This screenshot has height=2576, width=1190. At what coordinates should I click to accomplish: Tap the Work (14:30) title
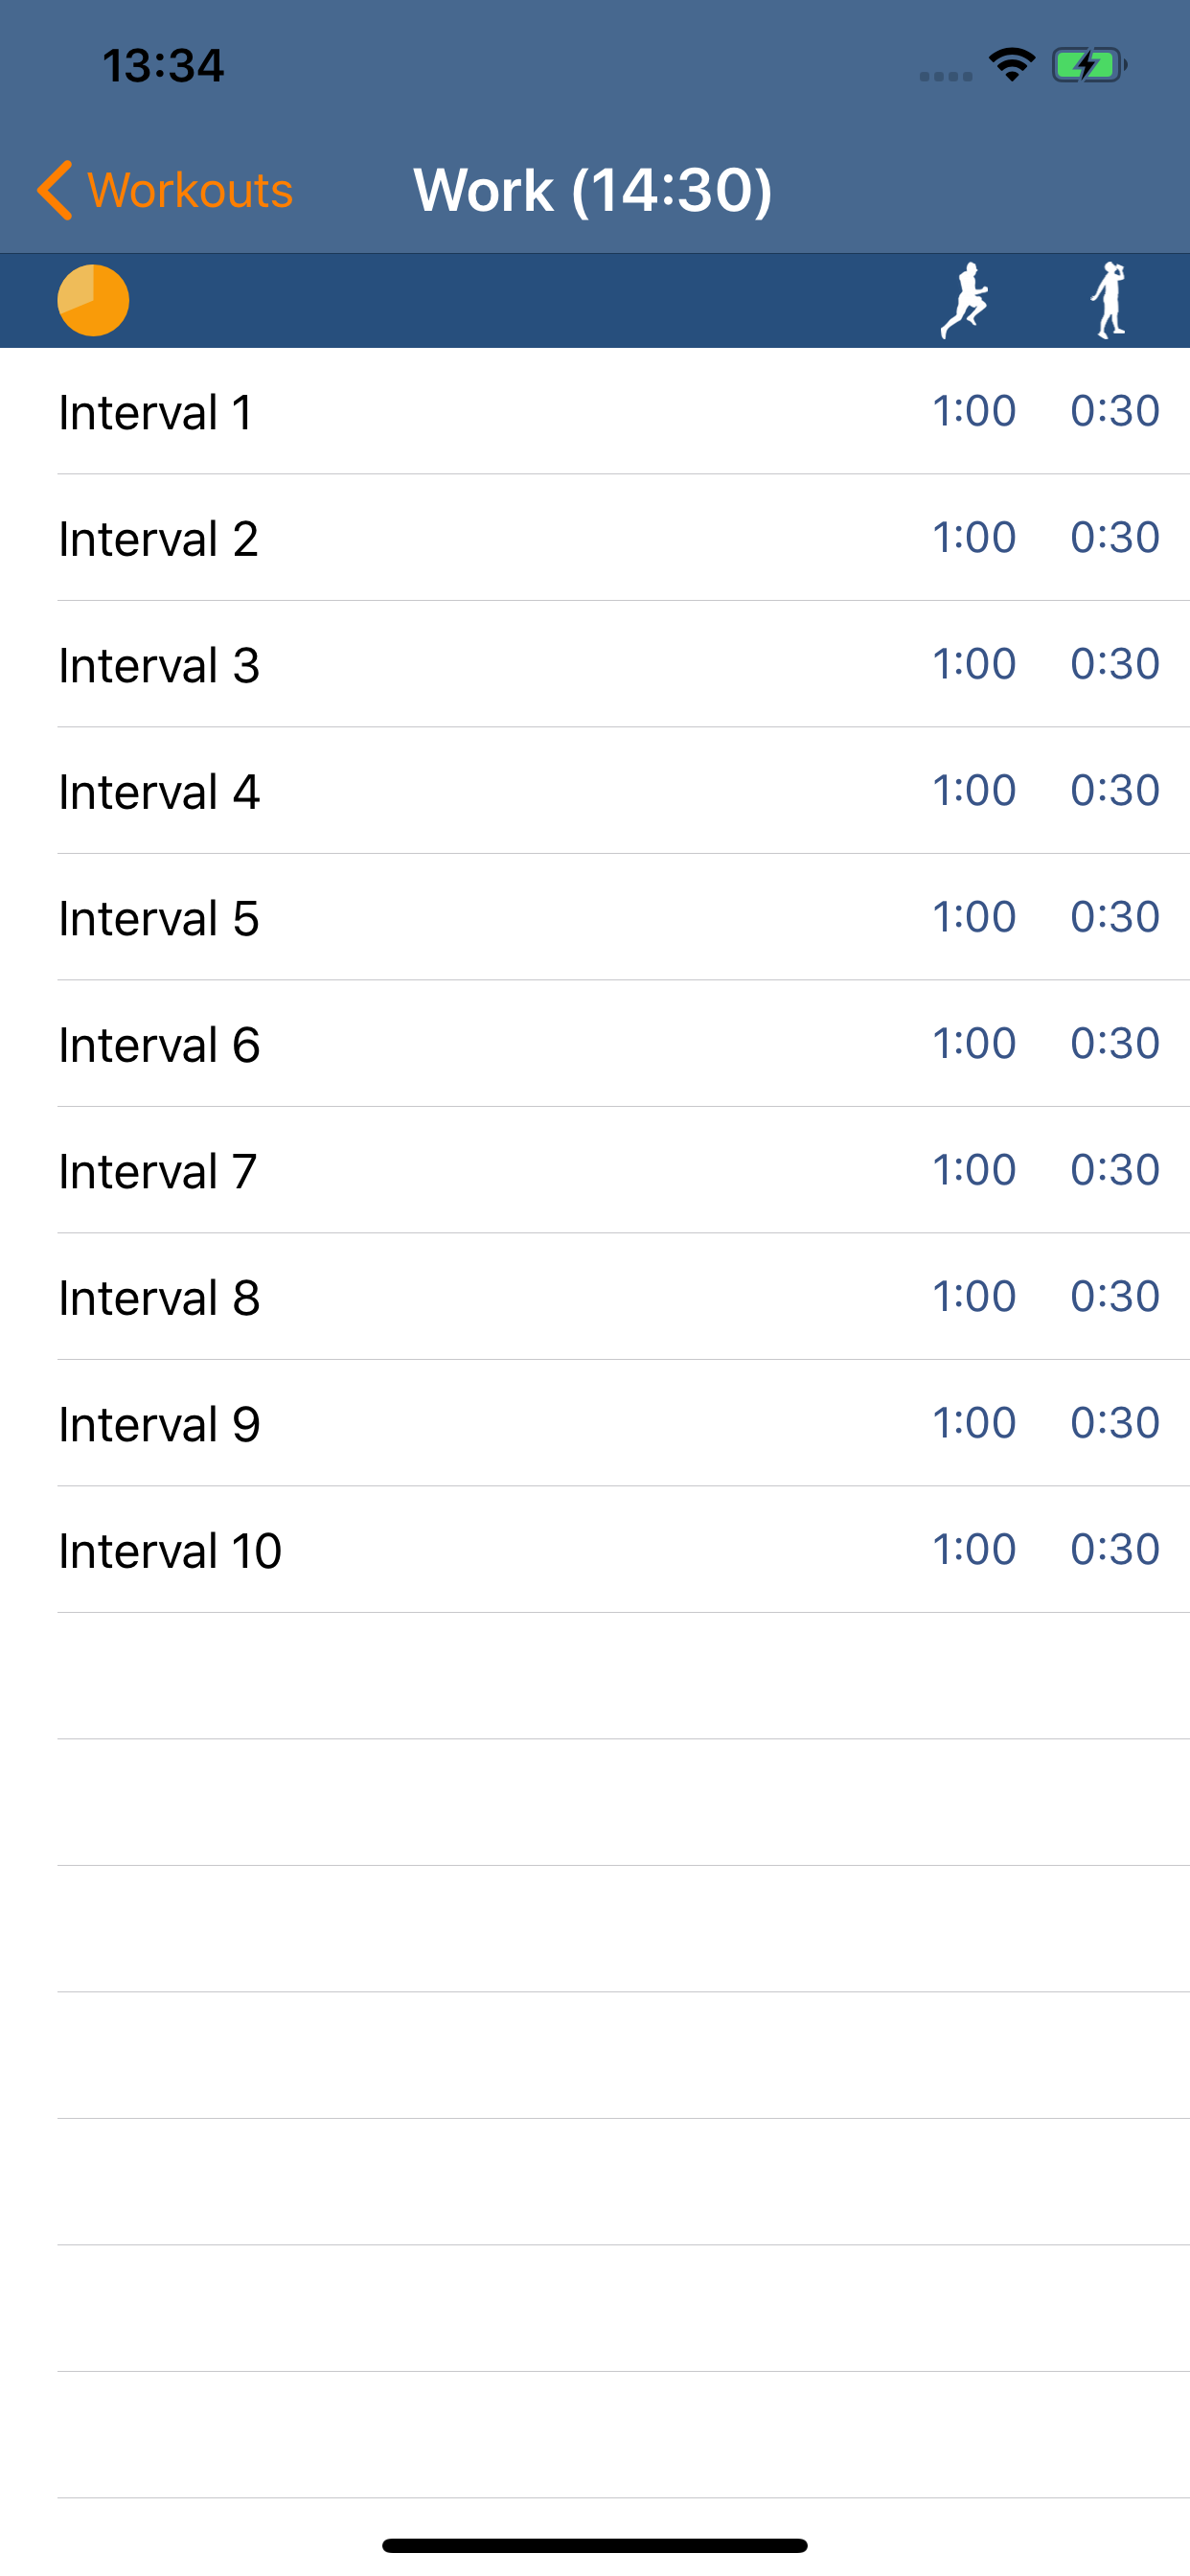click(x=593, y=190)
